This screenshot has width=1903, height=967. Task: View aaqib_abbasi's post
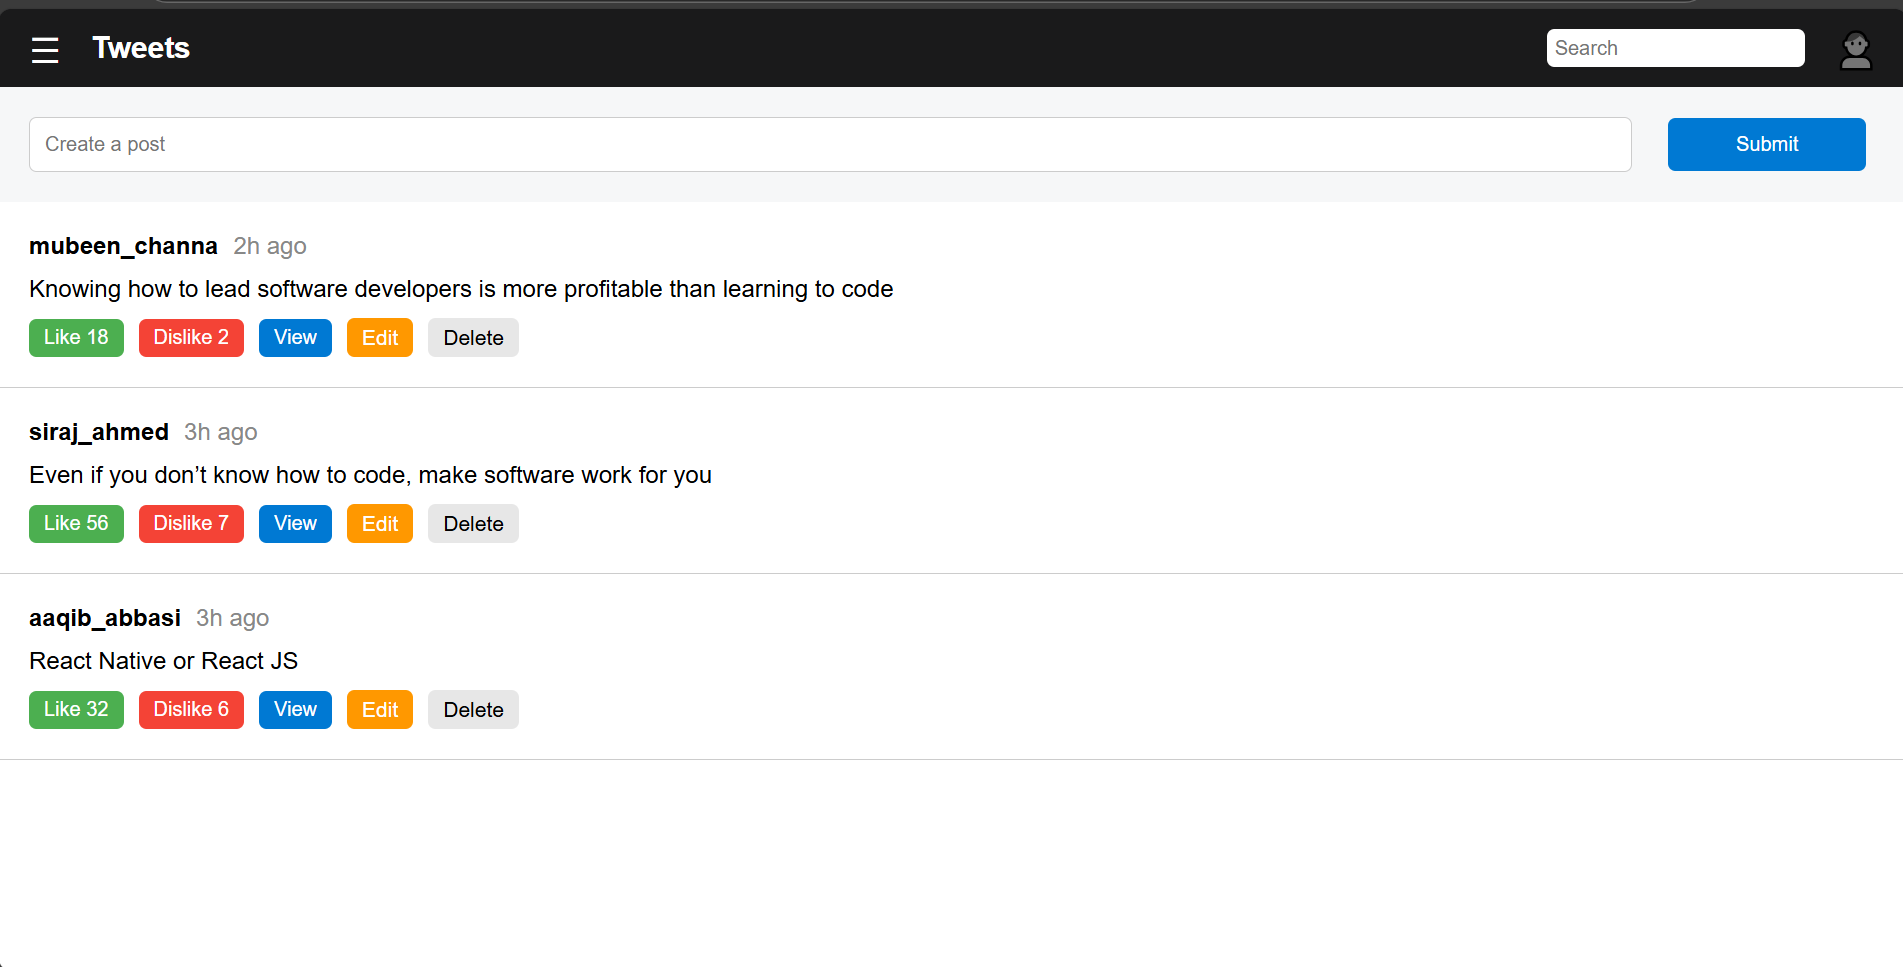click(x=295, y=710)
